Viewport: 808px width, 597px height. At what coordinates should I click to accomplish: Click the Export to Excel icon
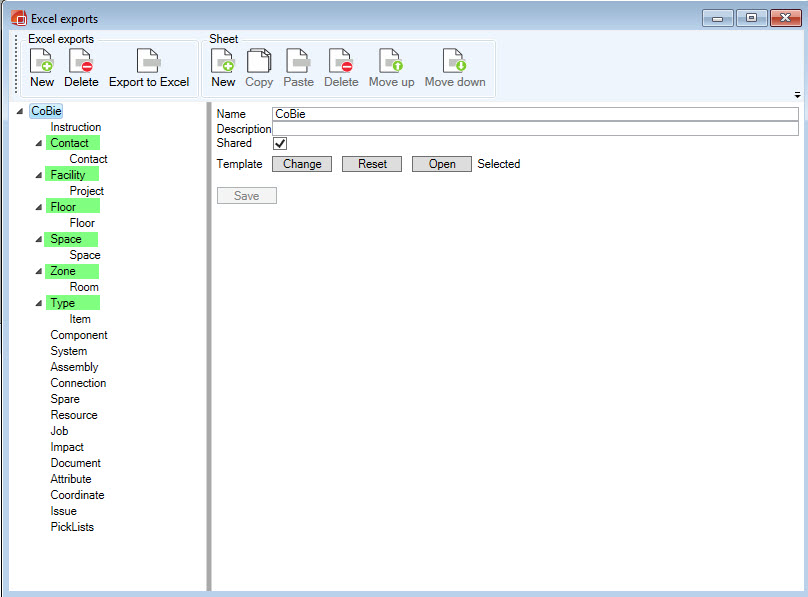pyautogui.click(x=148, y=63)
